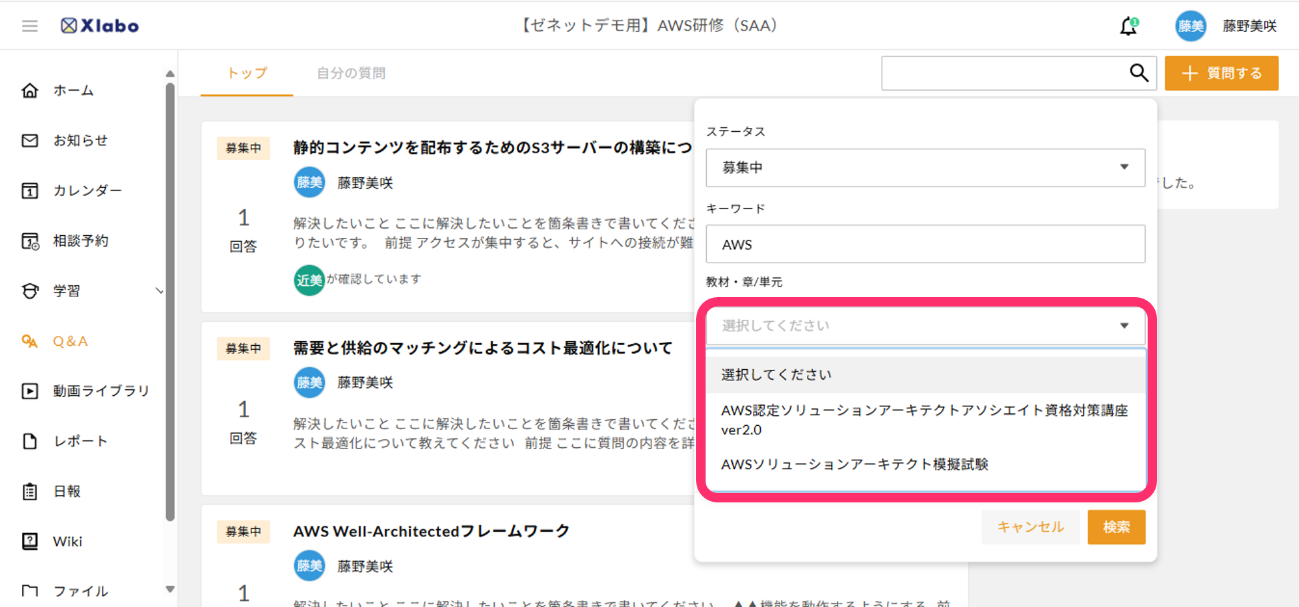Open the 教材・章/単元 dropdown
1299x607 pixels.
coord(925,325)
